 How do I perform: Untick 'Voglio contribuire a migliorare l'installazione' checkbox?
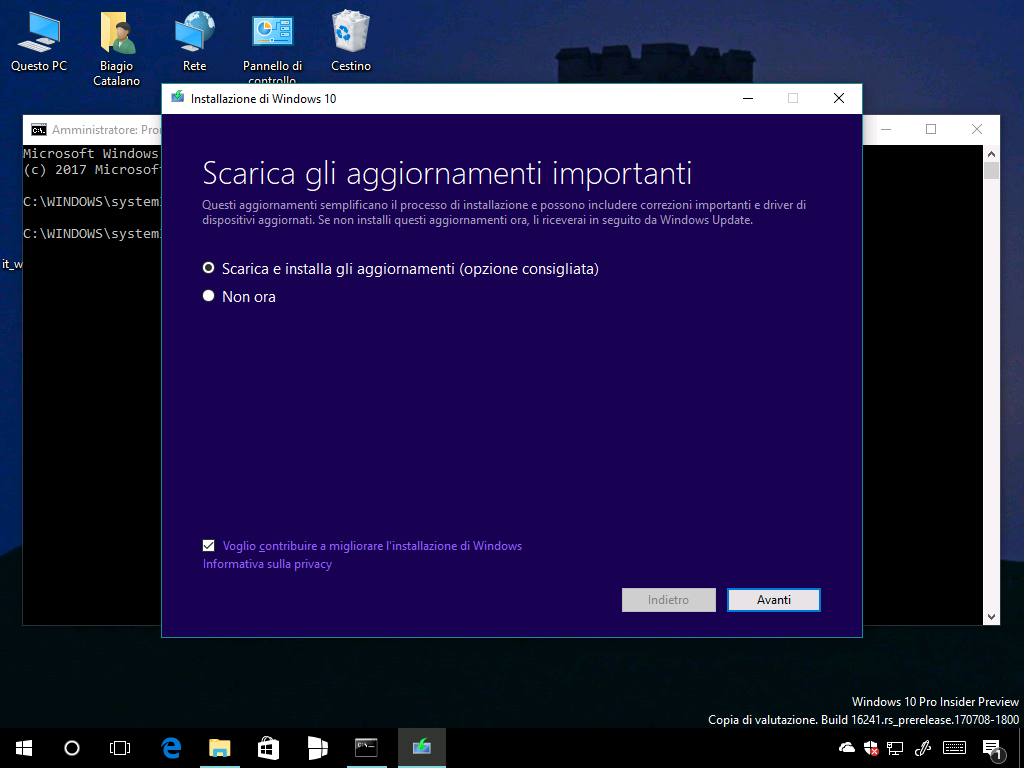click(x=208, y=545)
